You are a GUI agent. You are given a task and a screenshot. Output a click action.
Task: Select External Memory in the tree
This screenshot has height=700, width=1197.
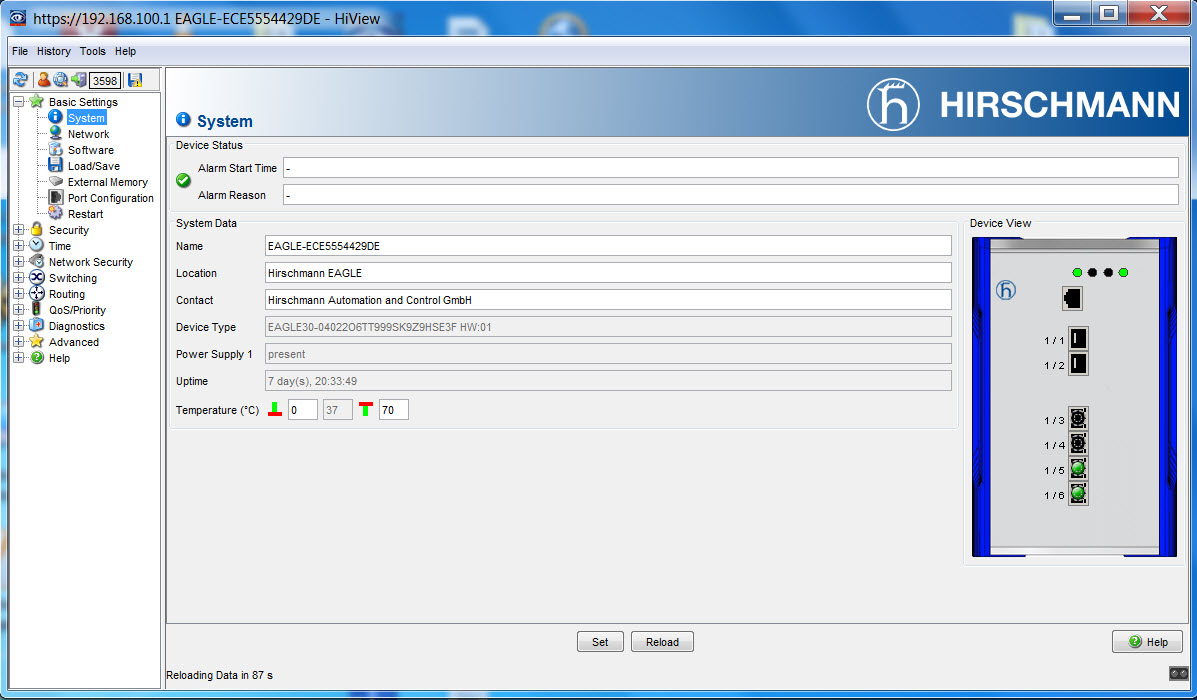point(108,181)
